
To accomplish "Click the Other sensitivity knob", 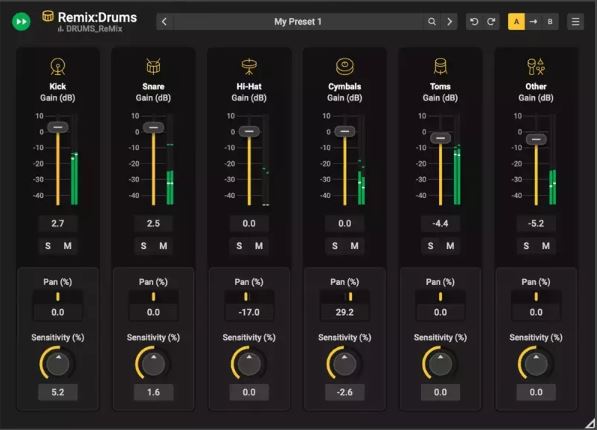I will 536,363.
